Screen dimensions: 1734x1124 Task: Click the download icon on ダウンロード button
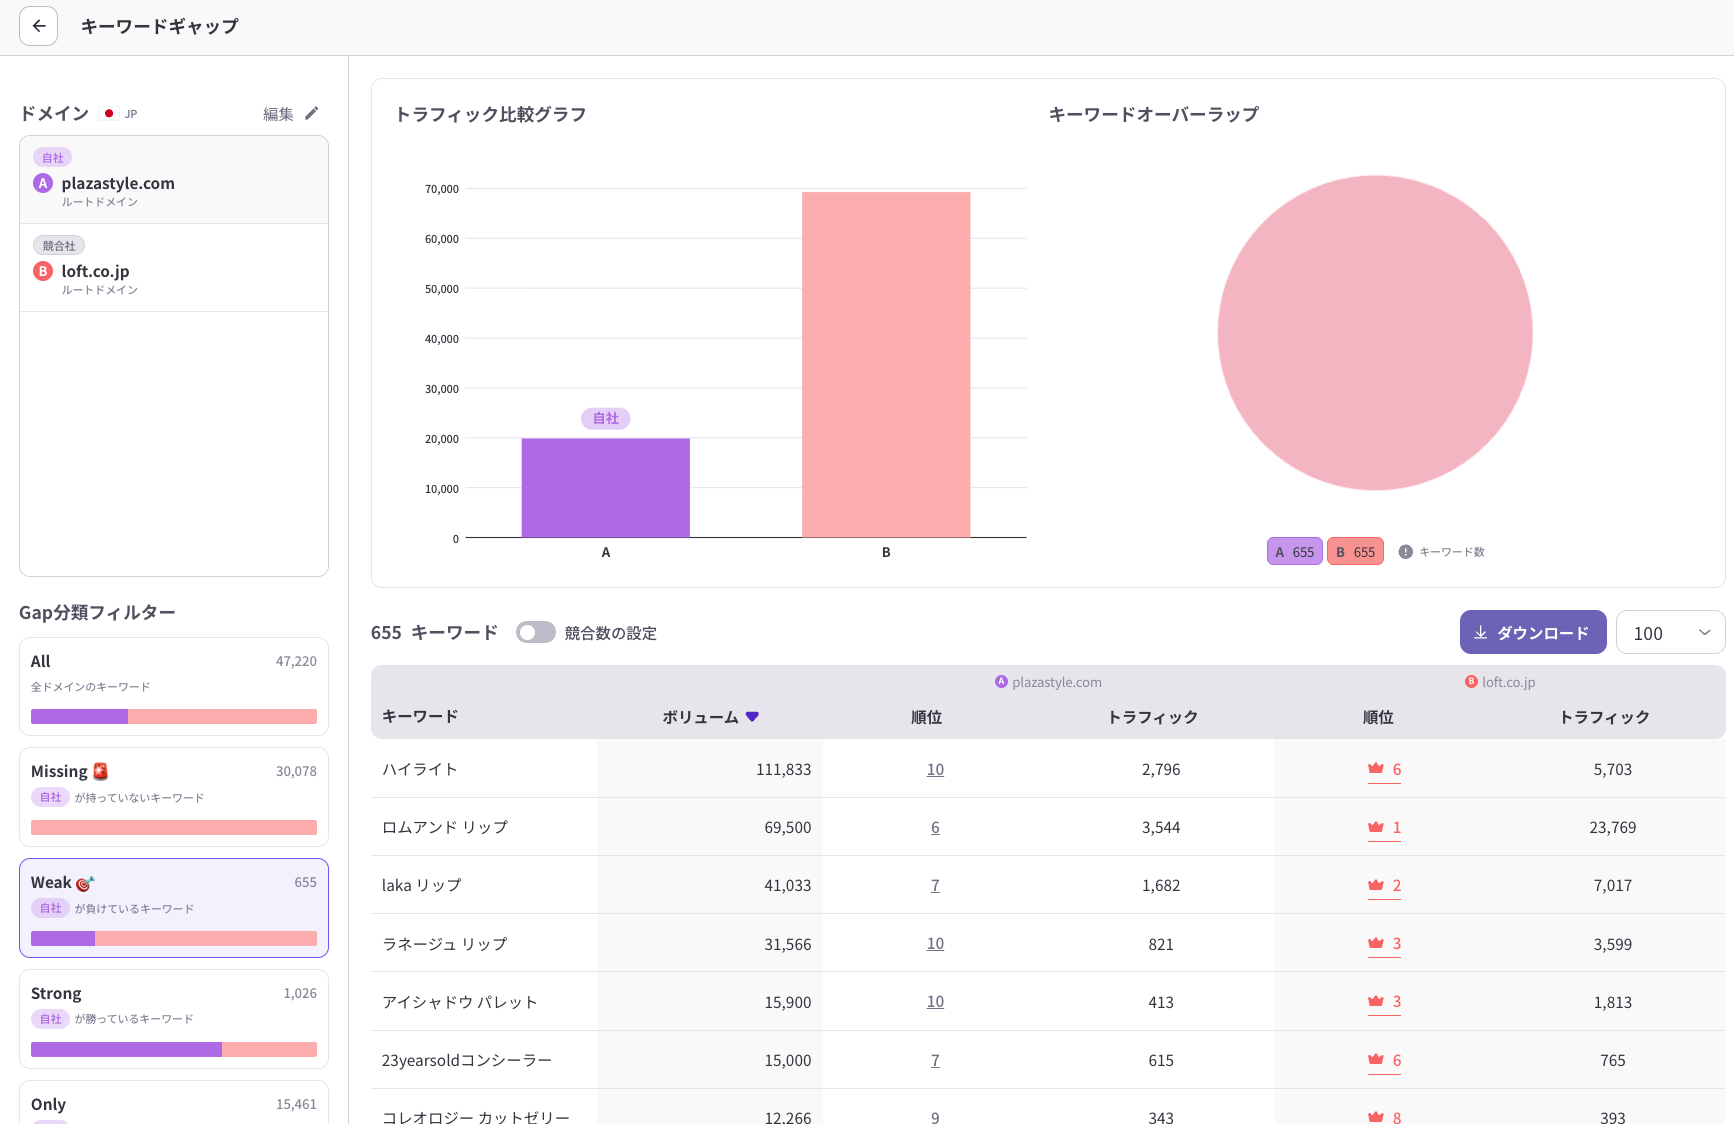click(x=1480, y=632)
